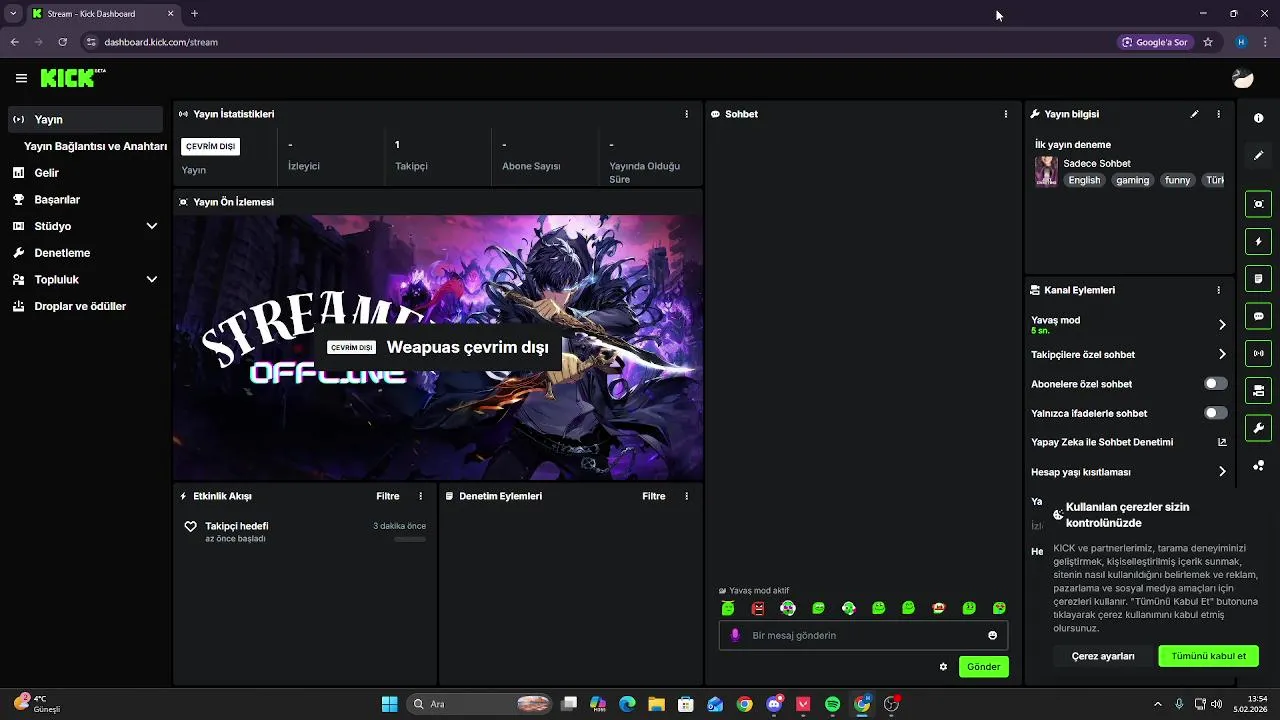Open Filtre in Denetim Eylemleri panel

pos(654,496)
